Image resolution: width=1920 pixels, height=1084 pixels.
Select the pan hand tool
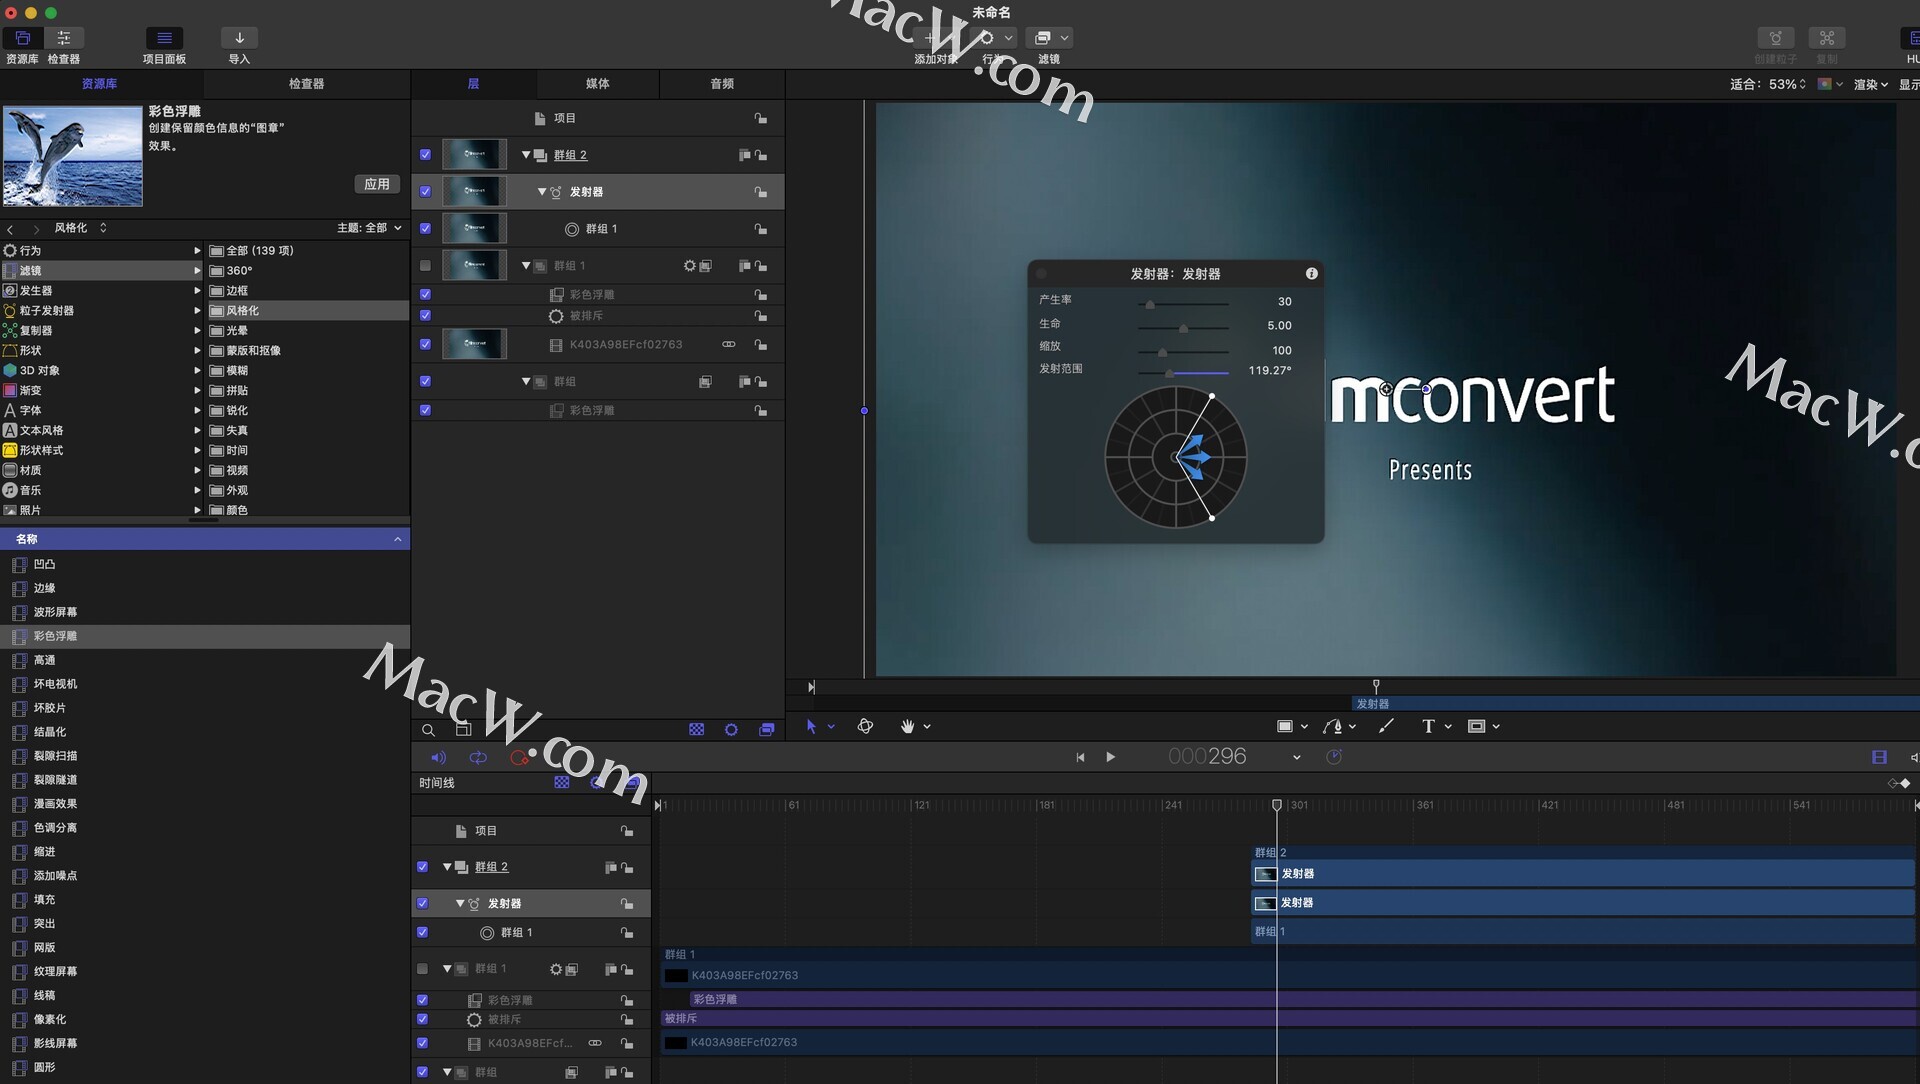[x=907, y=727]
